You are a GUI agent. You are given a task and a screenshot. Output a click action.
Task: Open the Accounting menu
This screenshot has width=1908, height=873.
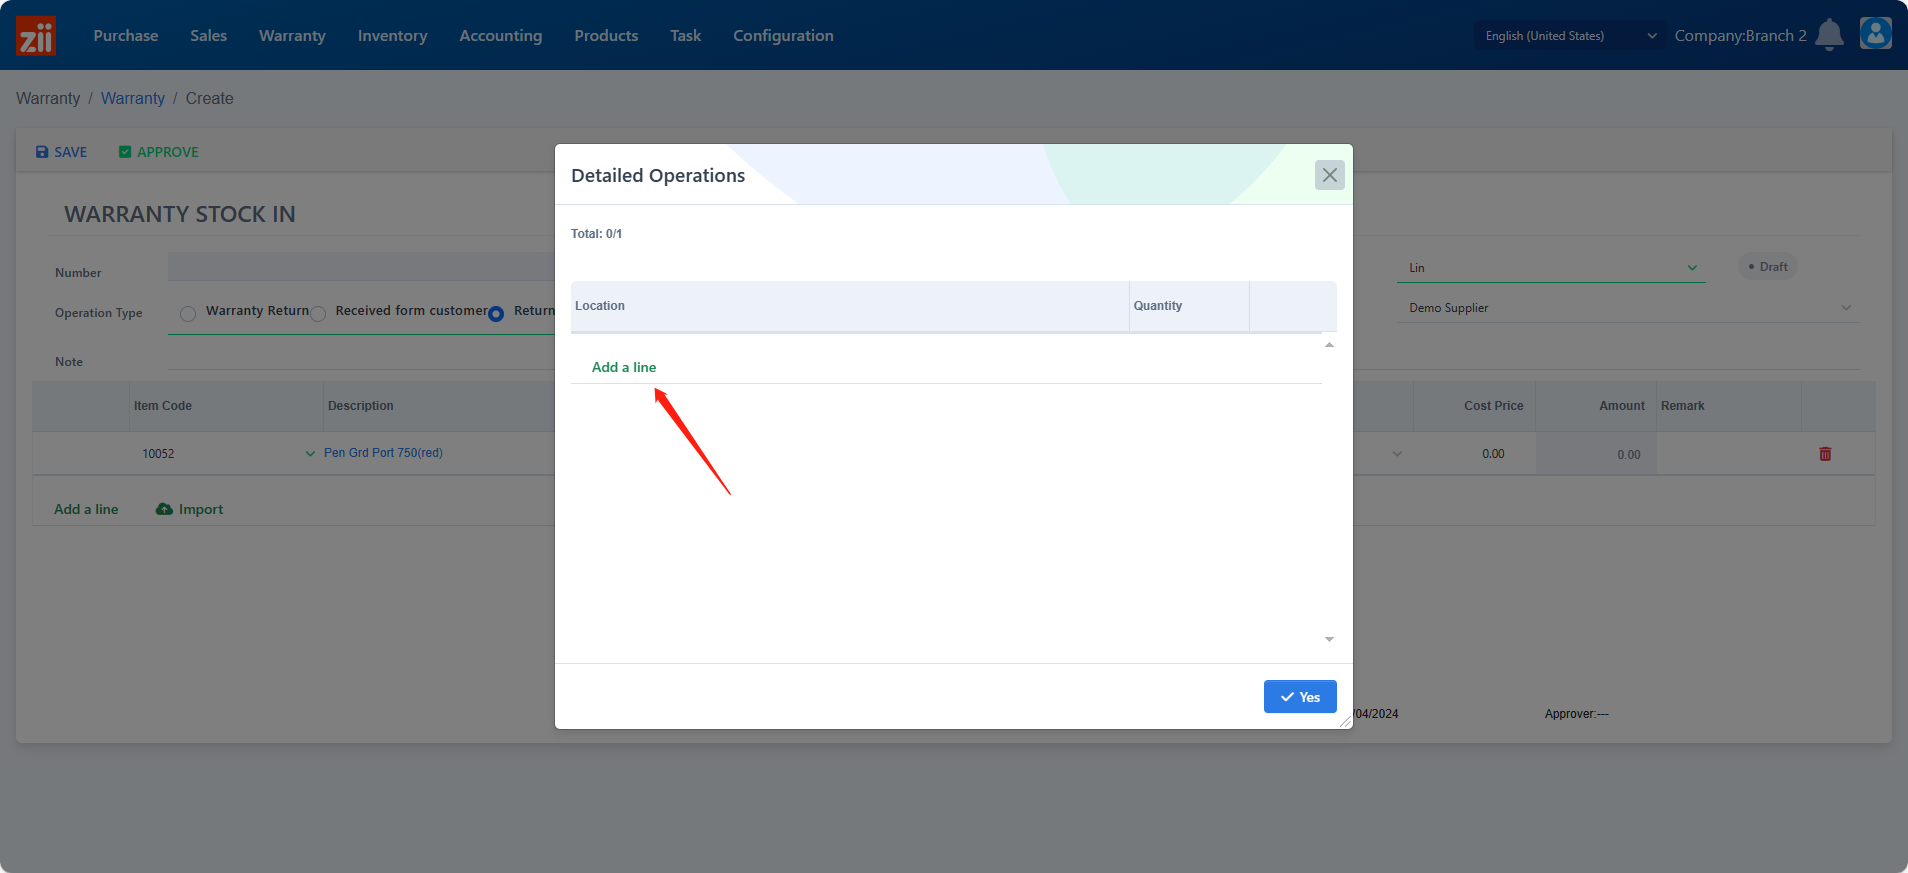tap(501, 35)
